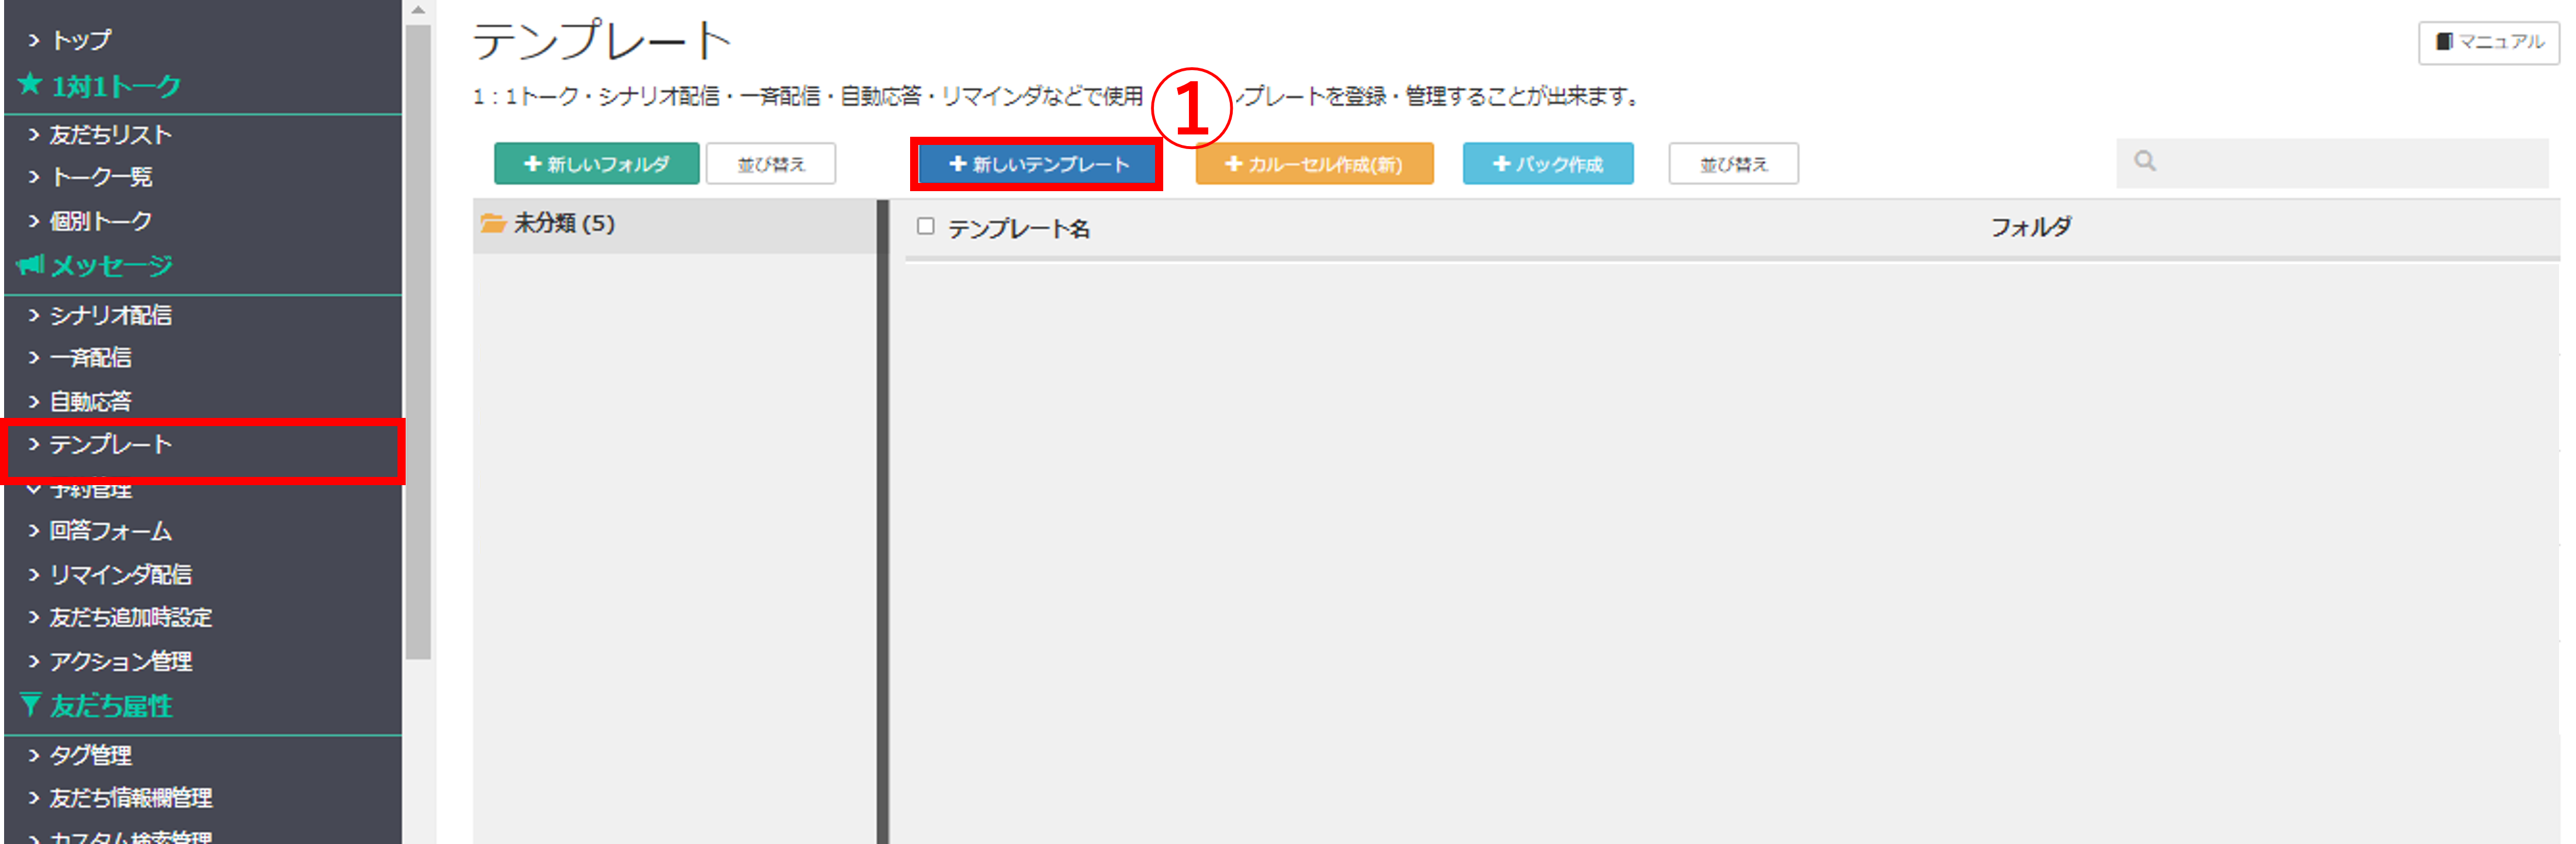Click the chevron beside 友だちリスト

tap(34, 134)
